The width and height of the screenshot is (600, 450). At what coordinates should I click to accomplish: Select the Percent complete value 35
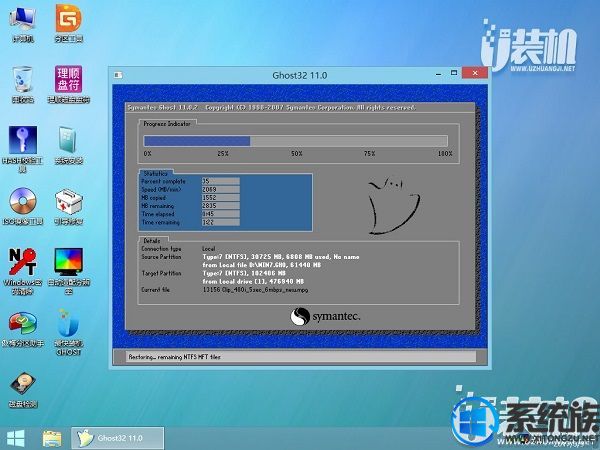point(221,181)
